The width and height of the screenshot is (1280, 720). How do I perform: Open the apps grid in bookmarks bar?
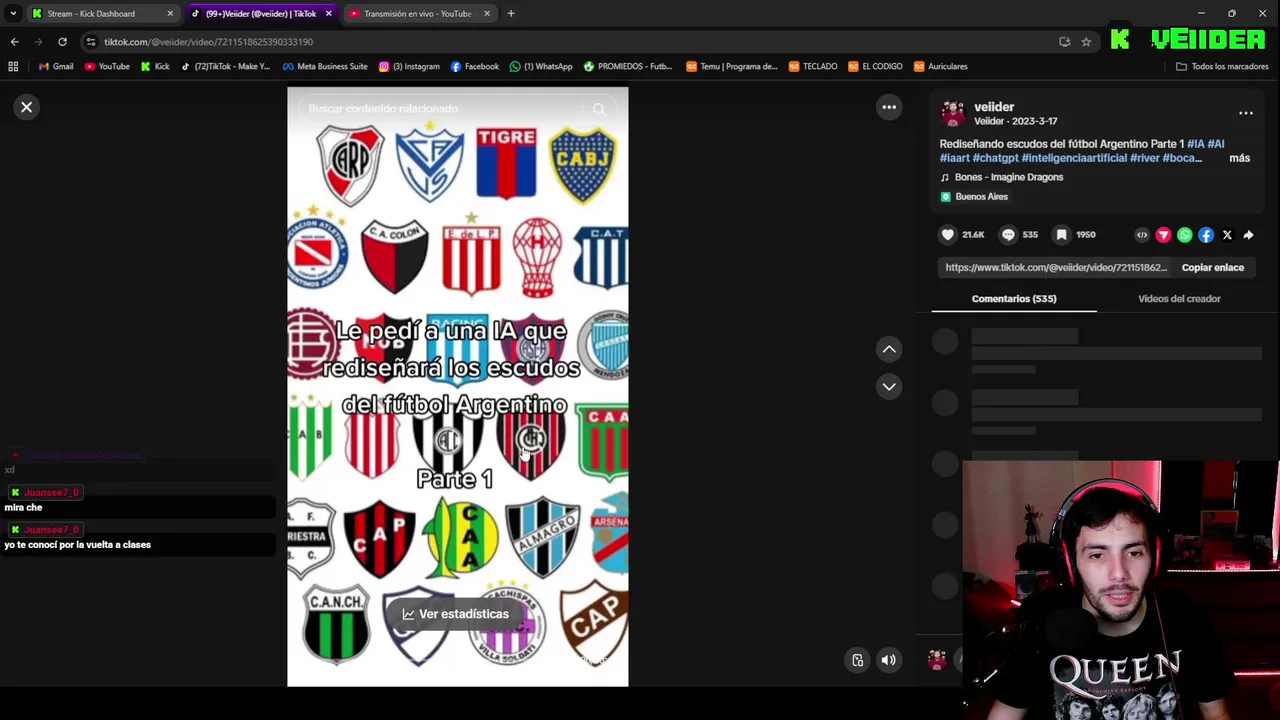point(13,67)
